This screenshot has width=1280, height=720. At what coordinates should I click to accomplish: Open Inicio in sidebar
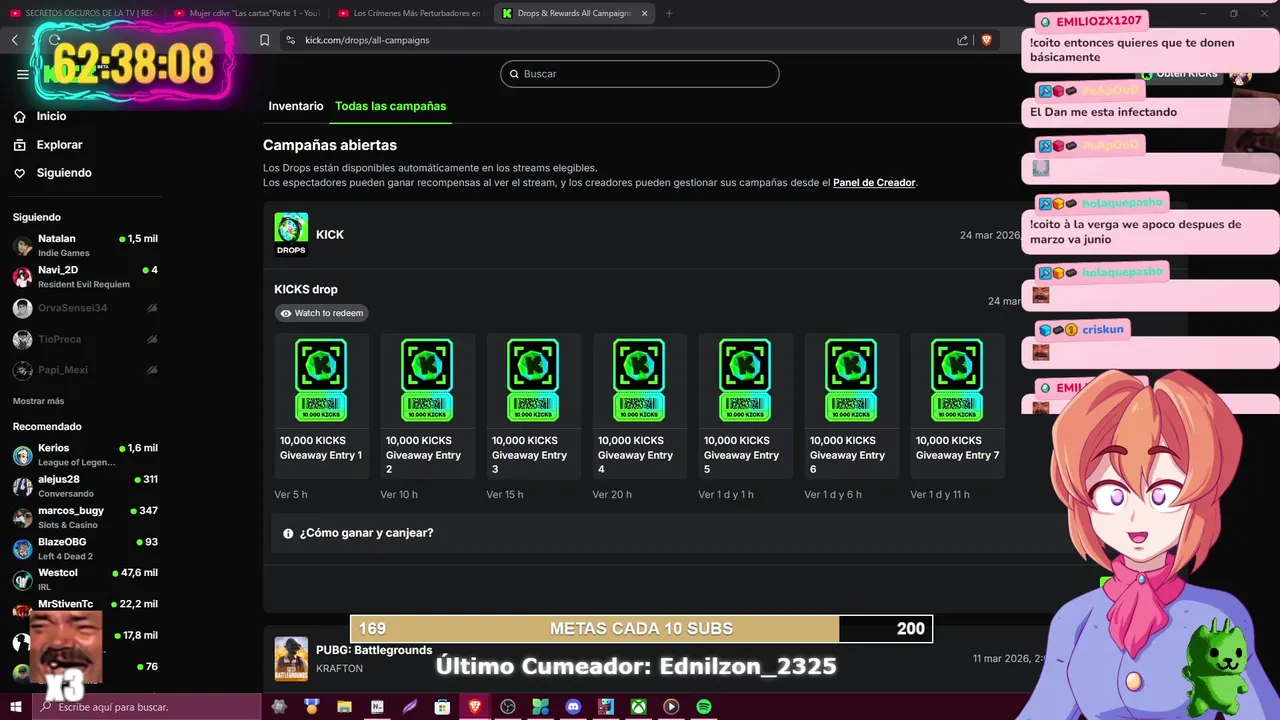(51, 117)
